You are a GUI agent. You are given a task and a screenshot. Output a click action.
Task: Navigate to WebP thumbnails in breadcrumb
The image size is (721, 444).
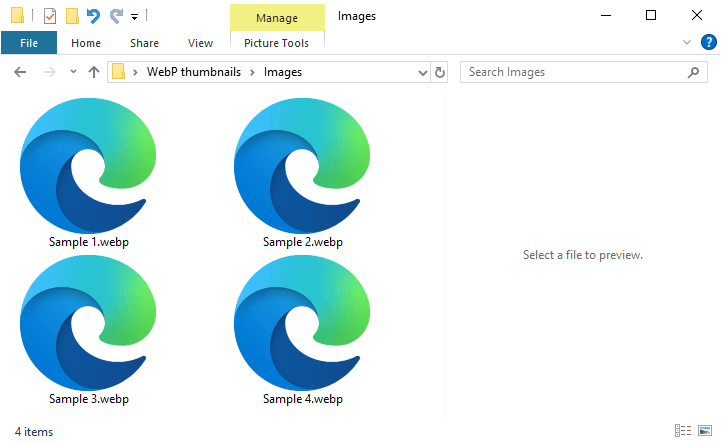click(x=194, y=72)
